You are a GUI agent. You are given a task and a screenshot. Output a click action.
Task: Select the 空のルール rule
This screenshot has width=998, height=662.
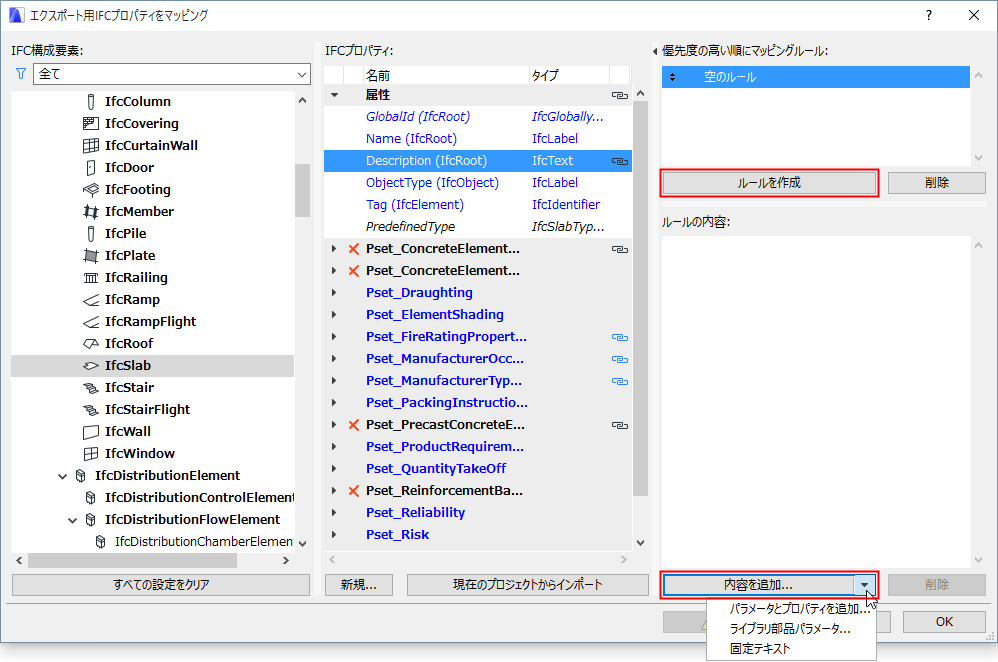815,77
